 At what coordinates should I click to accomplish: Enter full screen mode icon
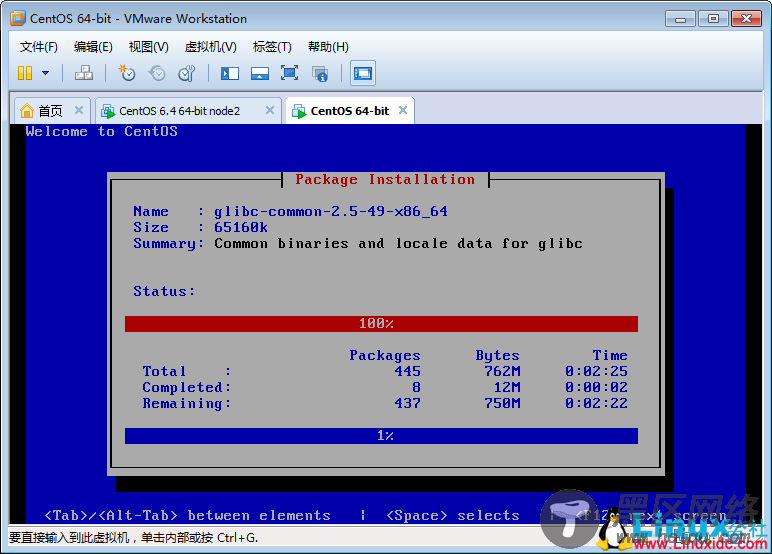[290, 73]
